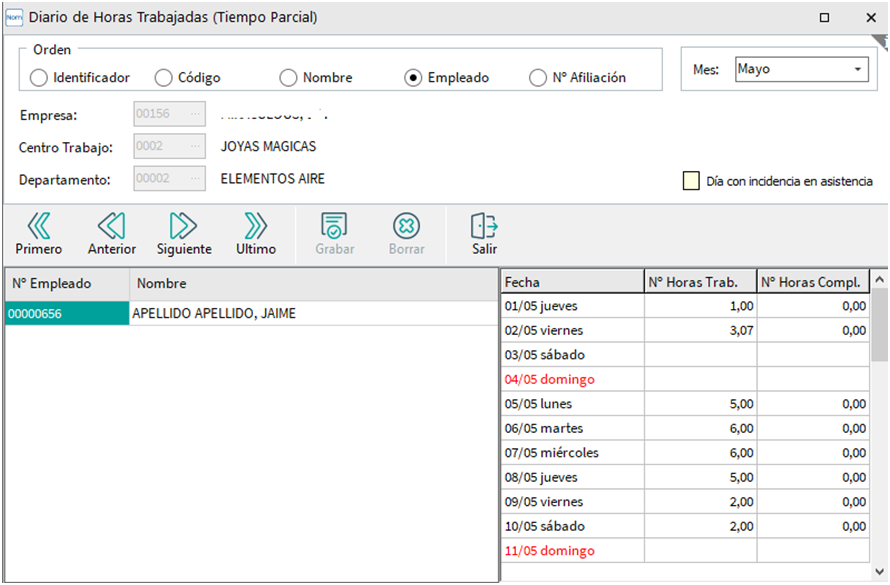Click the Anterior previous record icon

pos(111,225)
